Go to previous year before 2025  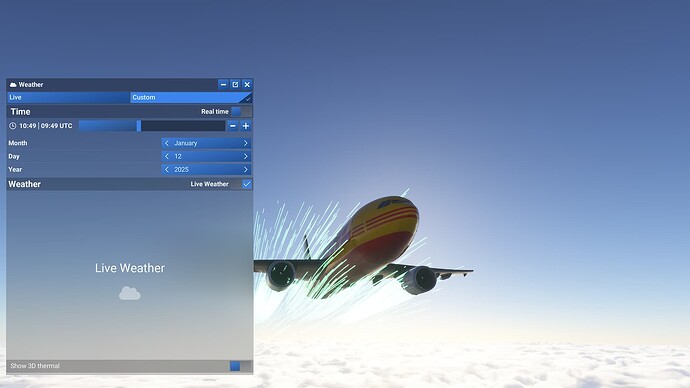[x=167, y=169]
